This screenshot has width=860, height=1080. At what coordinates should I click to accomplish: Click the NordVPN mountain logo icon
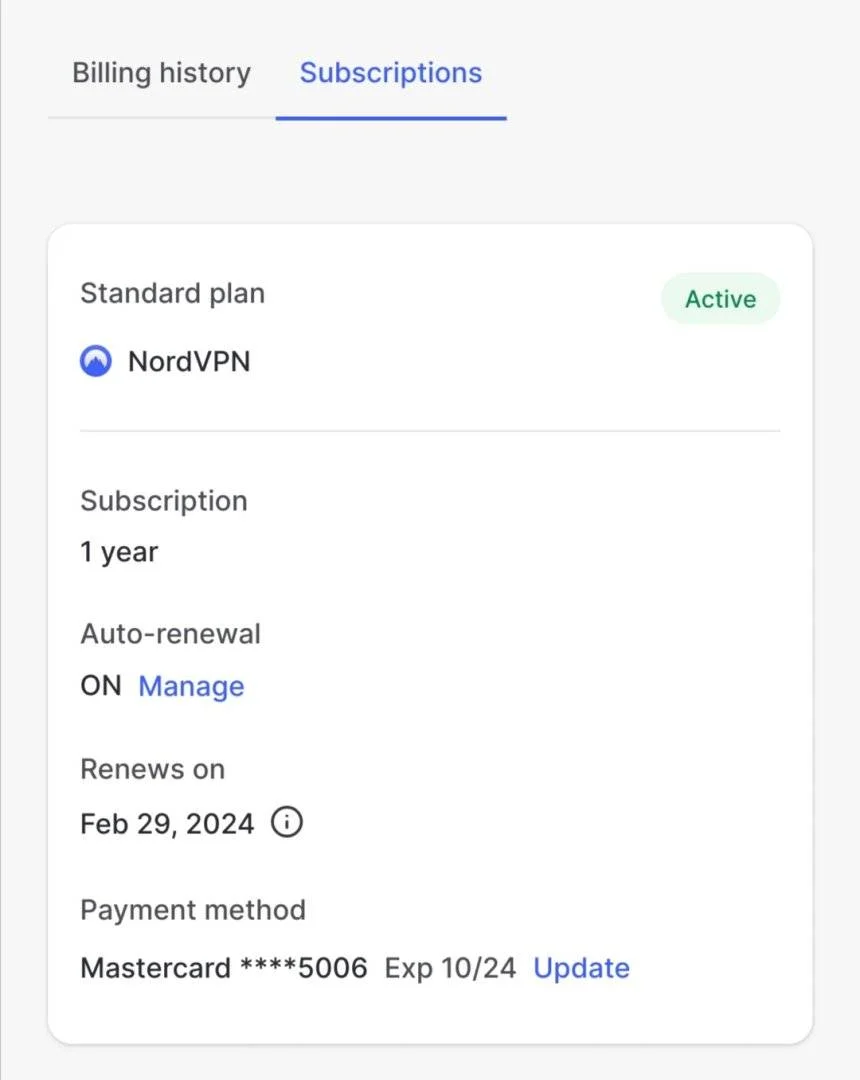click(x=96, y=361)
